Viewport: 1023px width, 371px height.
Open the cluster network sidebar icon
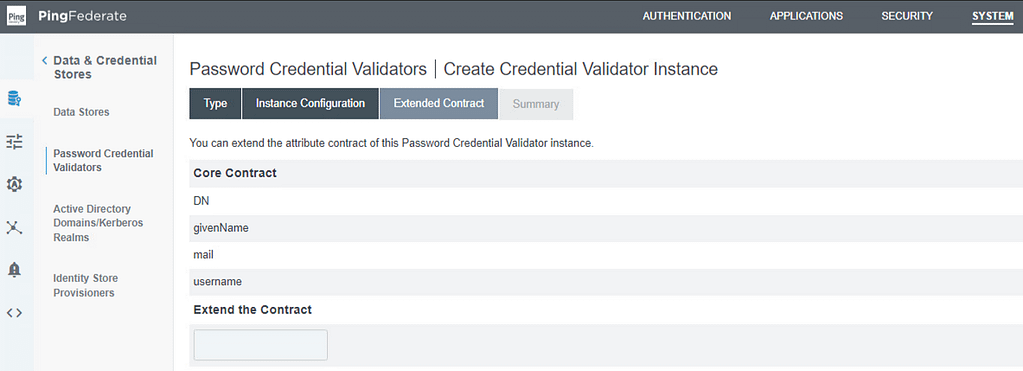pyautogui.click(x=14, y=228)
